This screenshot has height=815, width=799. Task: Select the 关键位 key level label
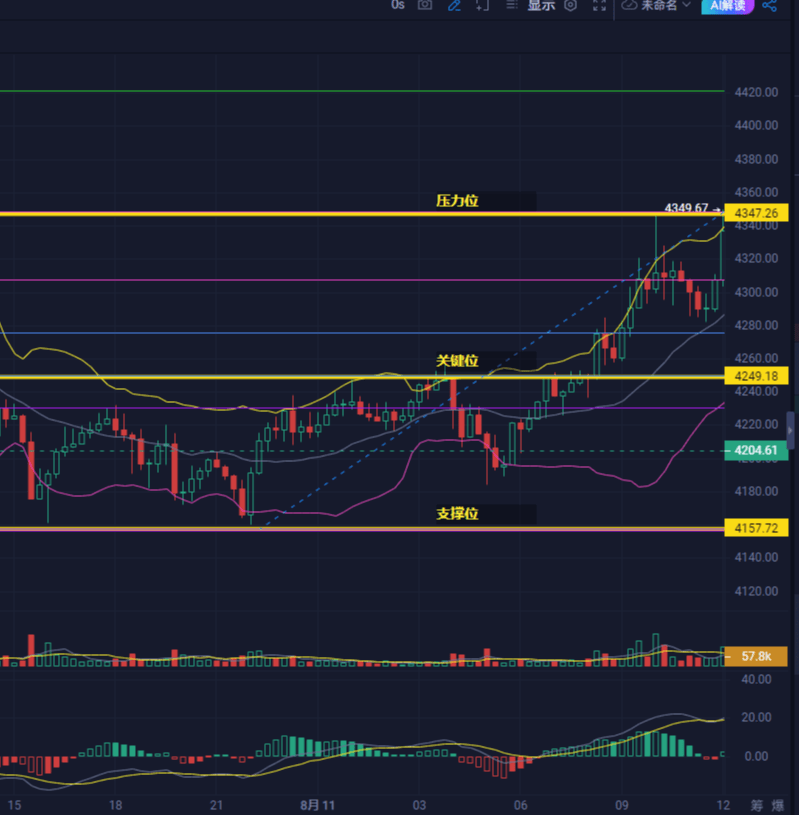click(457, 360)
